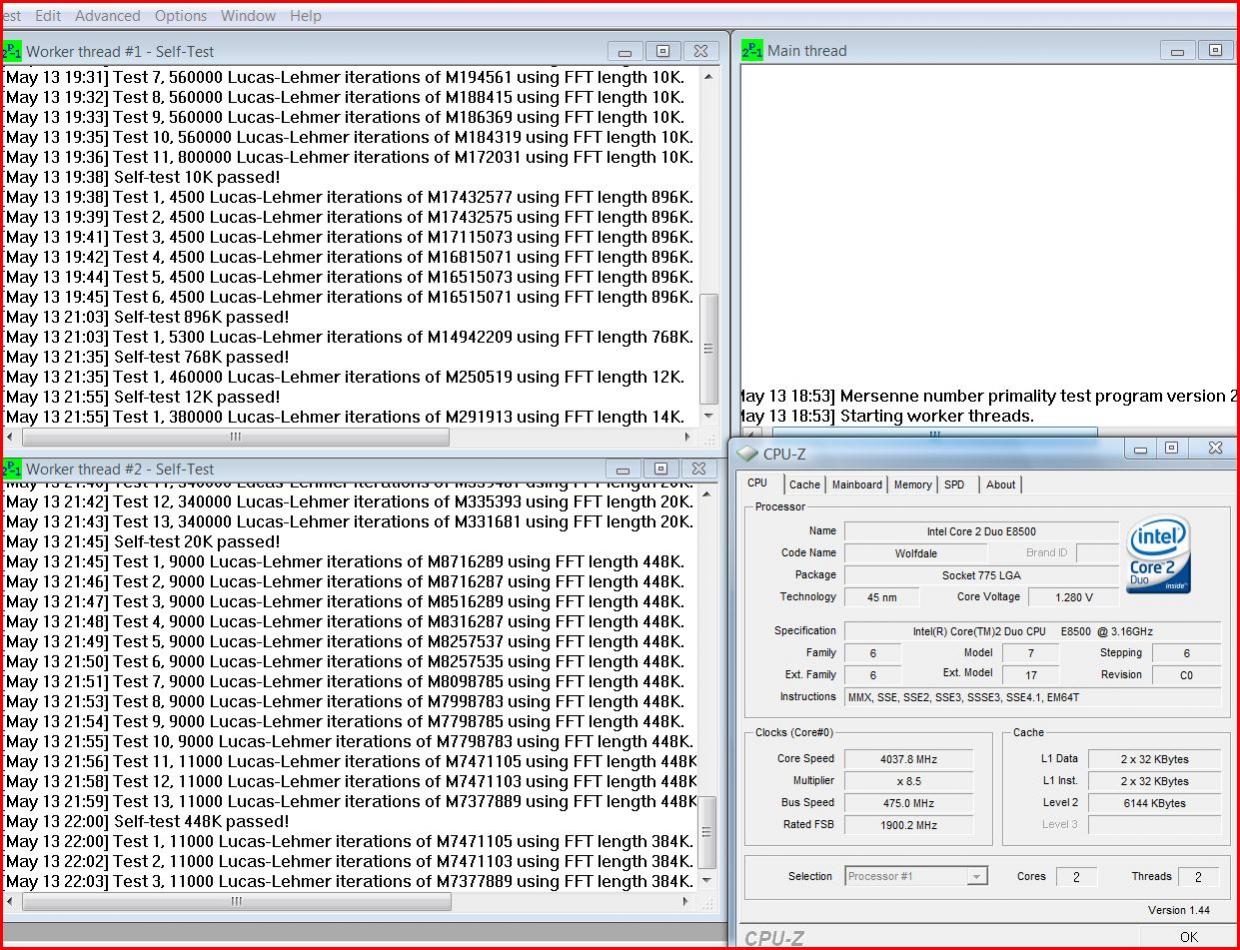Click the 'Version 1.44' label in CPU-Z
The height and width of the screenshot is (950, 1240).
pos(1178,910)
